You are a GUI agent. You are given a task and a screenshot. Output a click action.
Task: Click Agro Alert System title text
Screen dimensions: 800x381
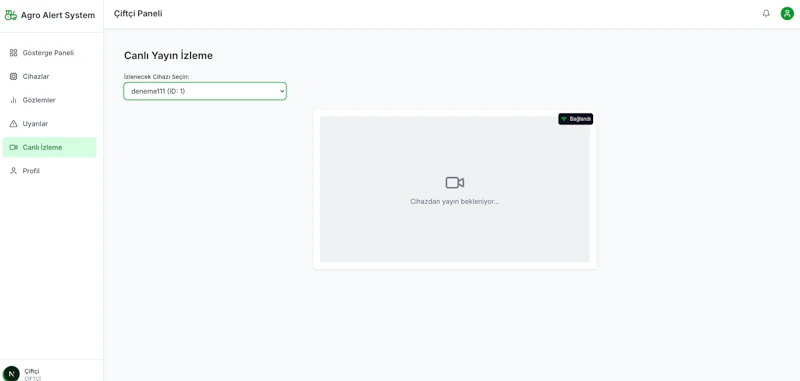click(x=58, y=15)
